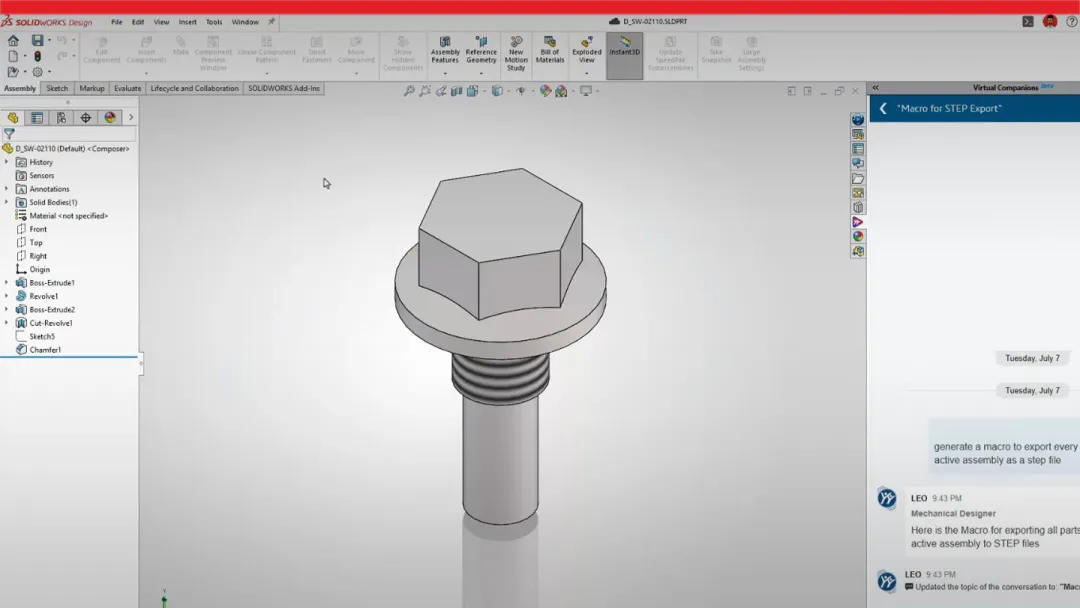The image size is (1080, 608).
Task: Show more manager tabs with the right chevron
Action: pos(131,118)
